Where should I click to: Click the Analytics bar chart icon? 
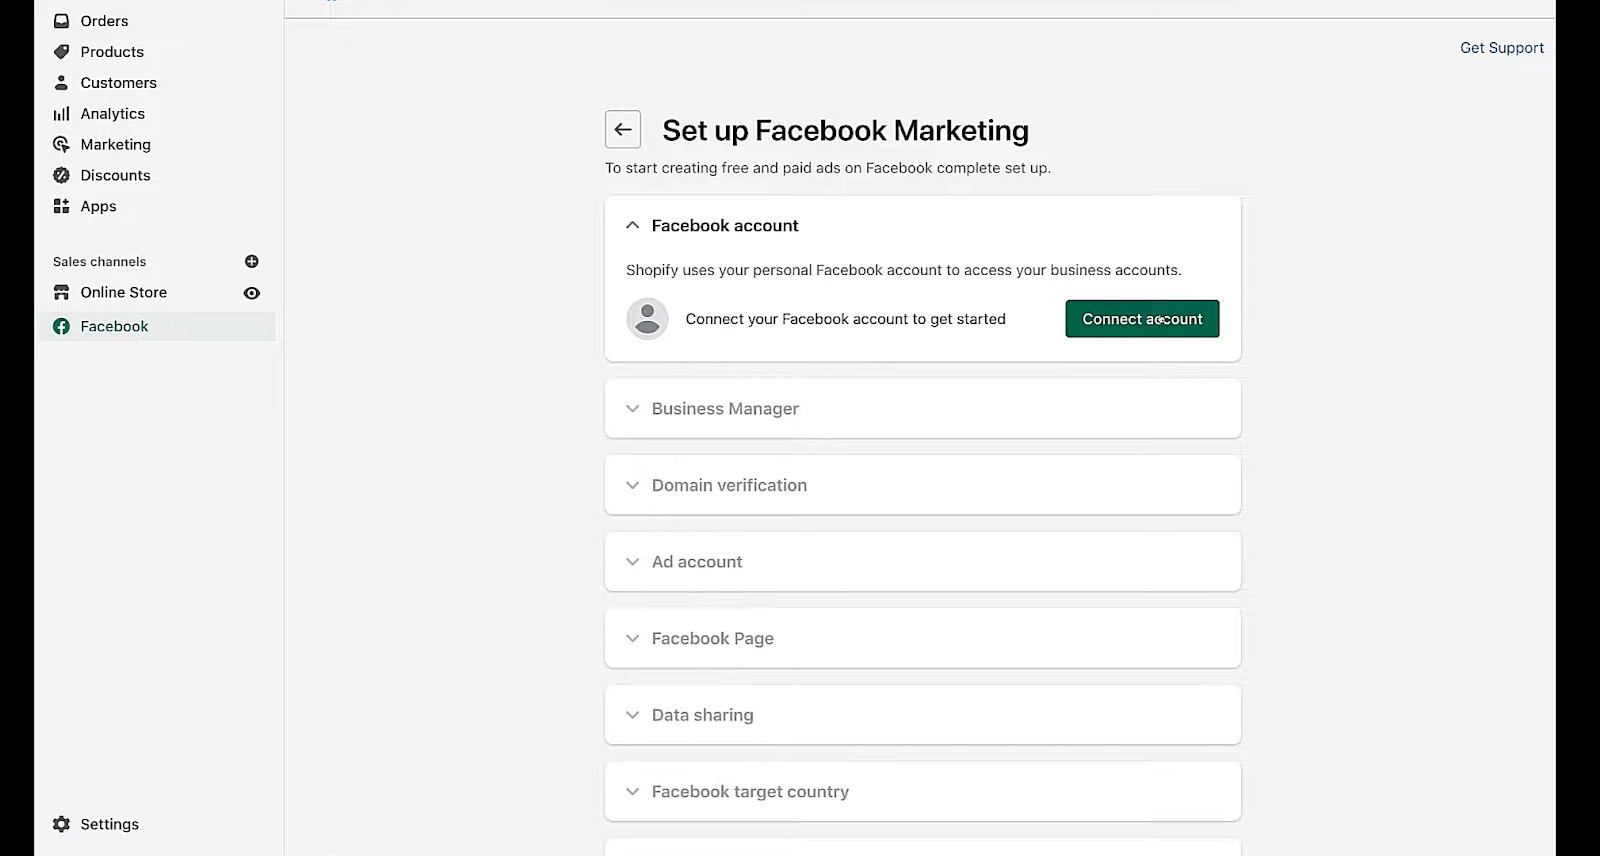click(61, 114)
